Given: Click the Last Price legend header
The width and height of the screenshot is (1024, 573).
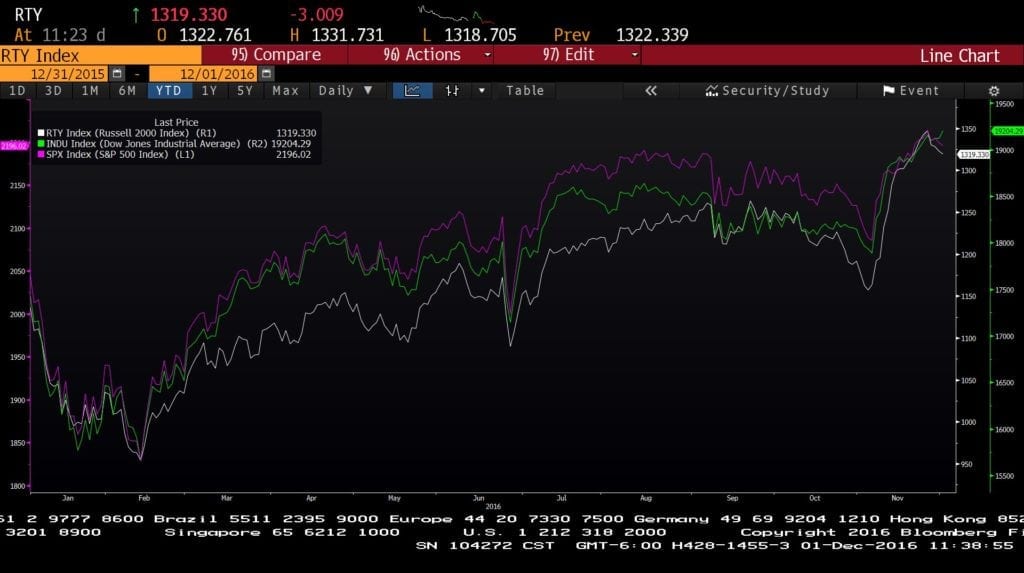Looking at the screenshot, I should (176, 122).
